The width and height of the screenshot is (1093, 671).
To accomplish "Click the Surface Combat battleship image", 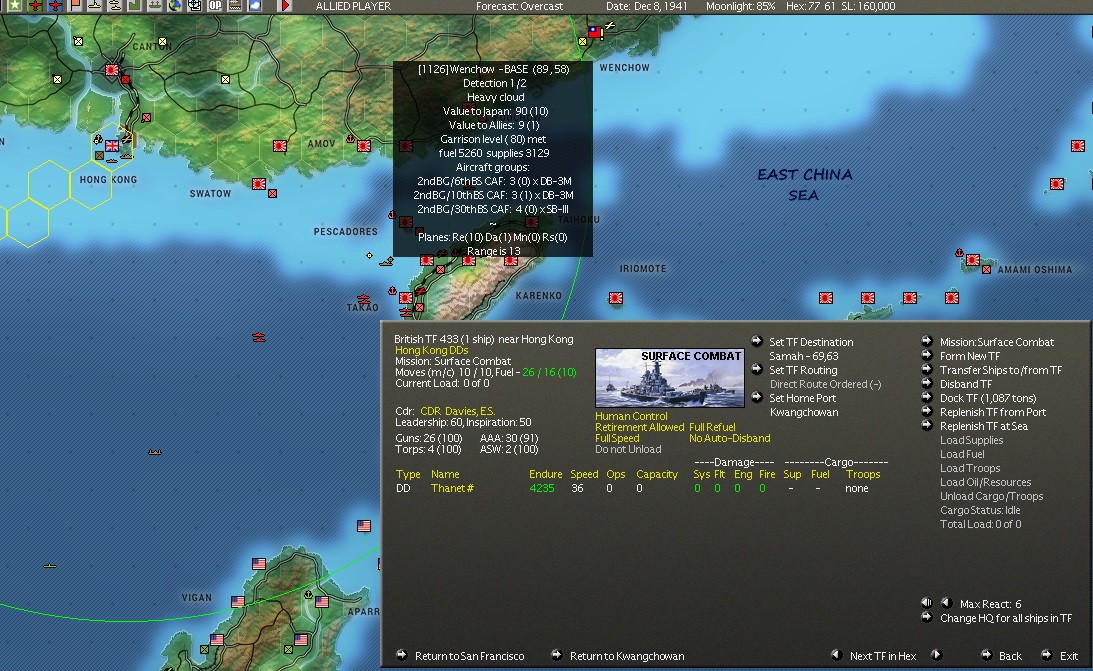I will click(x=669, y=378).
